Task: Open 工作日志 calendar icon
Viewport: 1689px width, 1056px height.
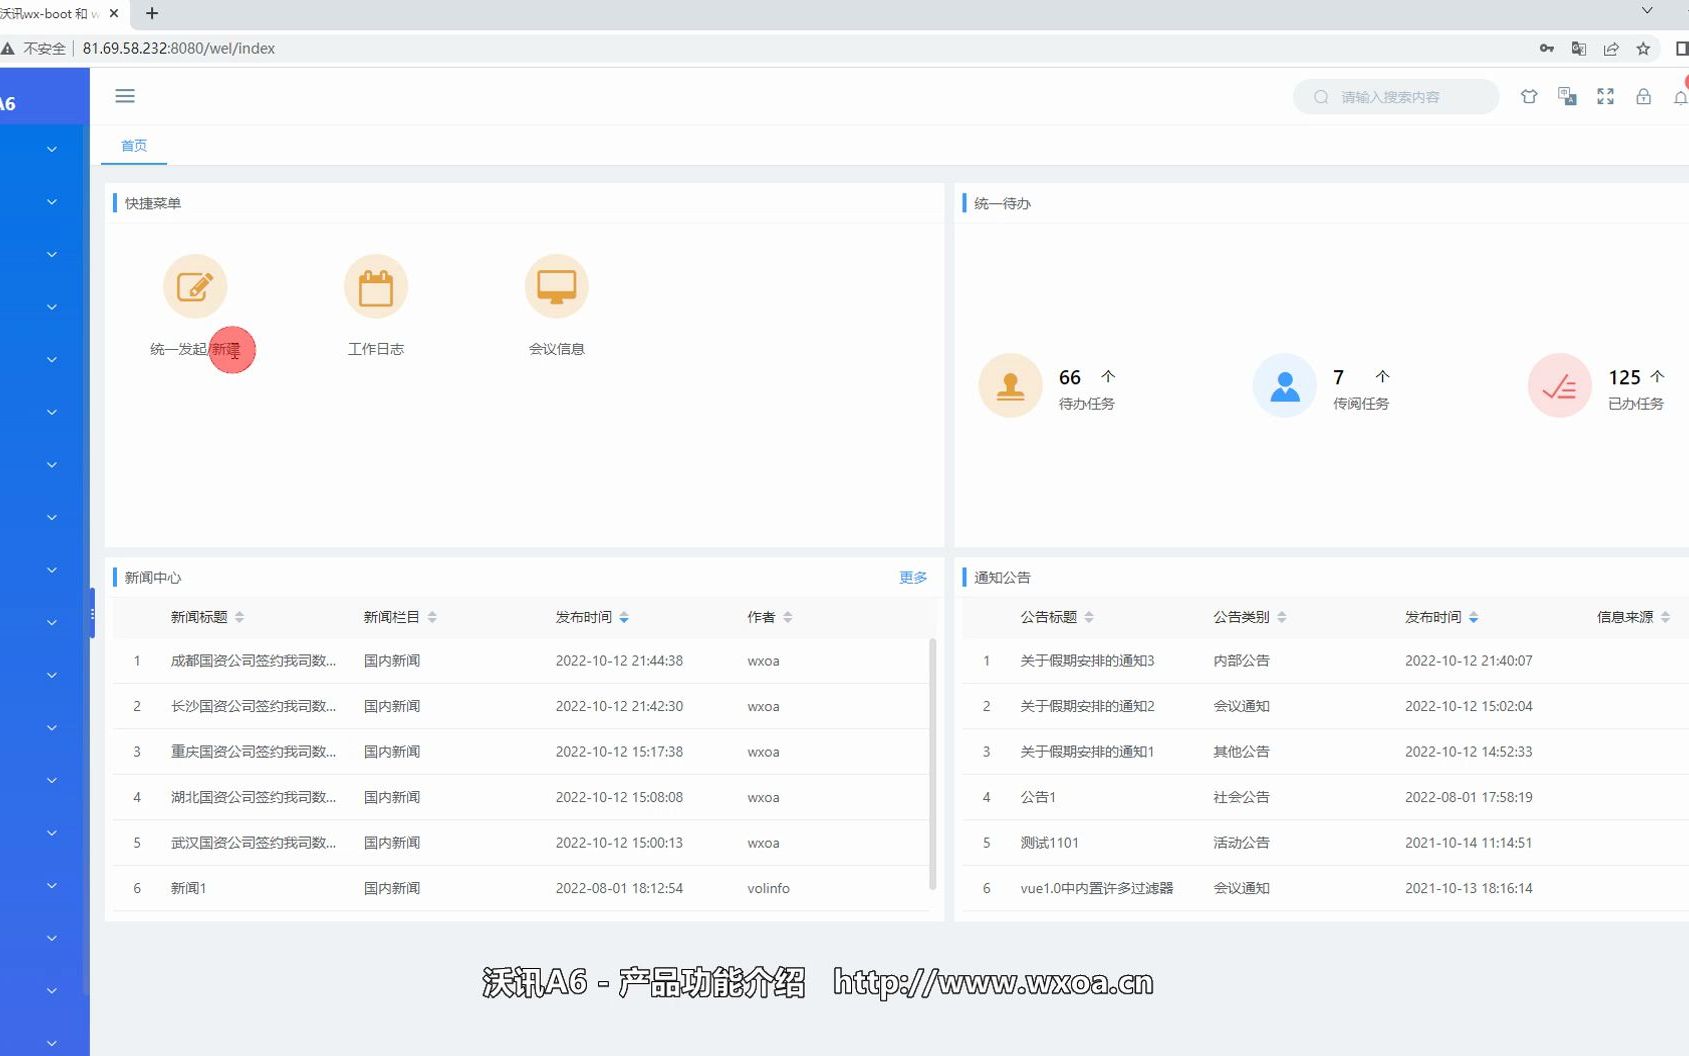Action: coord(376,287)
